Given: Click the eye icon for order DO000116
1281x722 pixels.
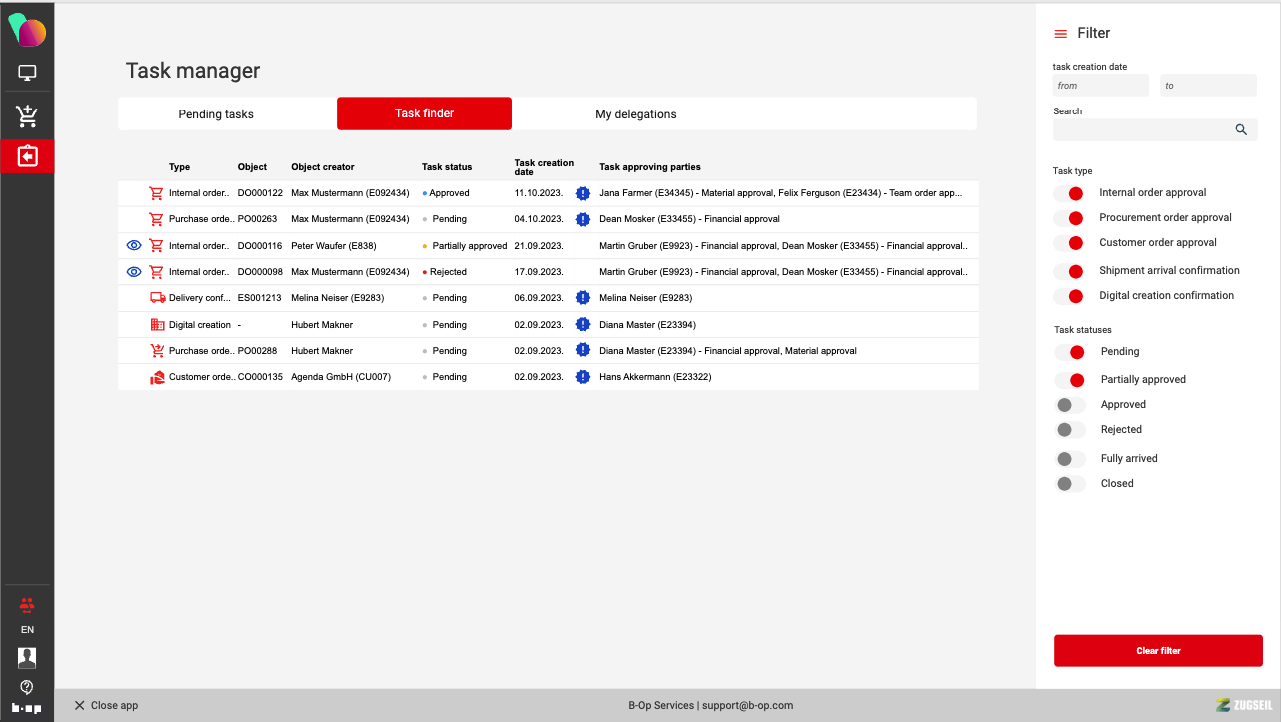Looking at the screenshot, I should click(134, 245).
